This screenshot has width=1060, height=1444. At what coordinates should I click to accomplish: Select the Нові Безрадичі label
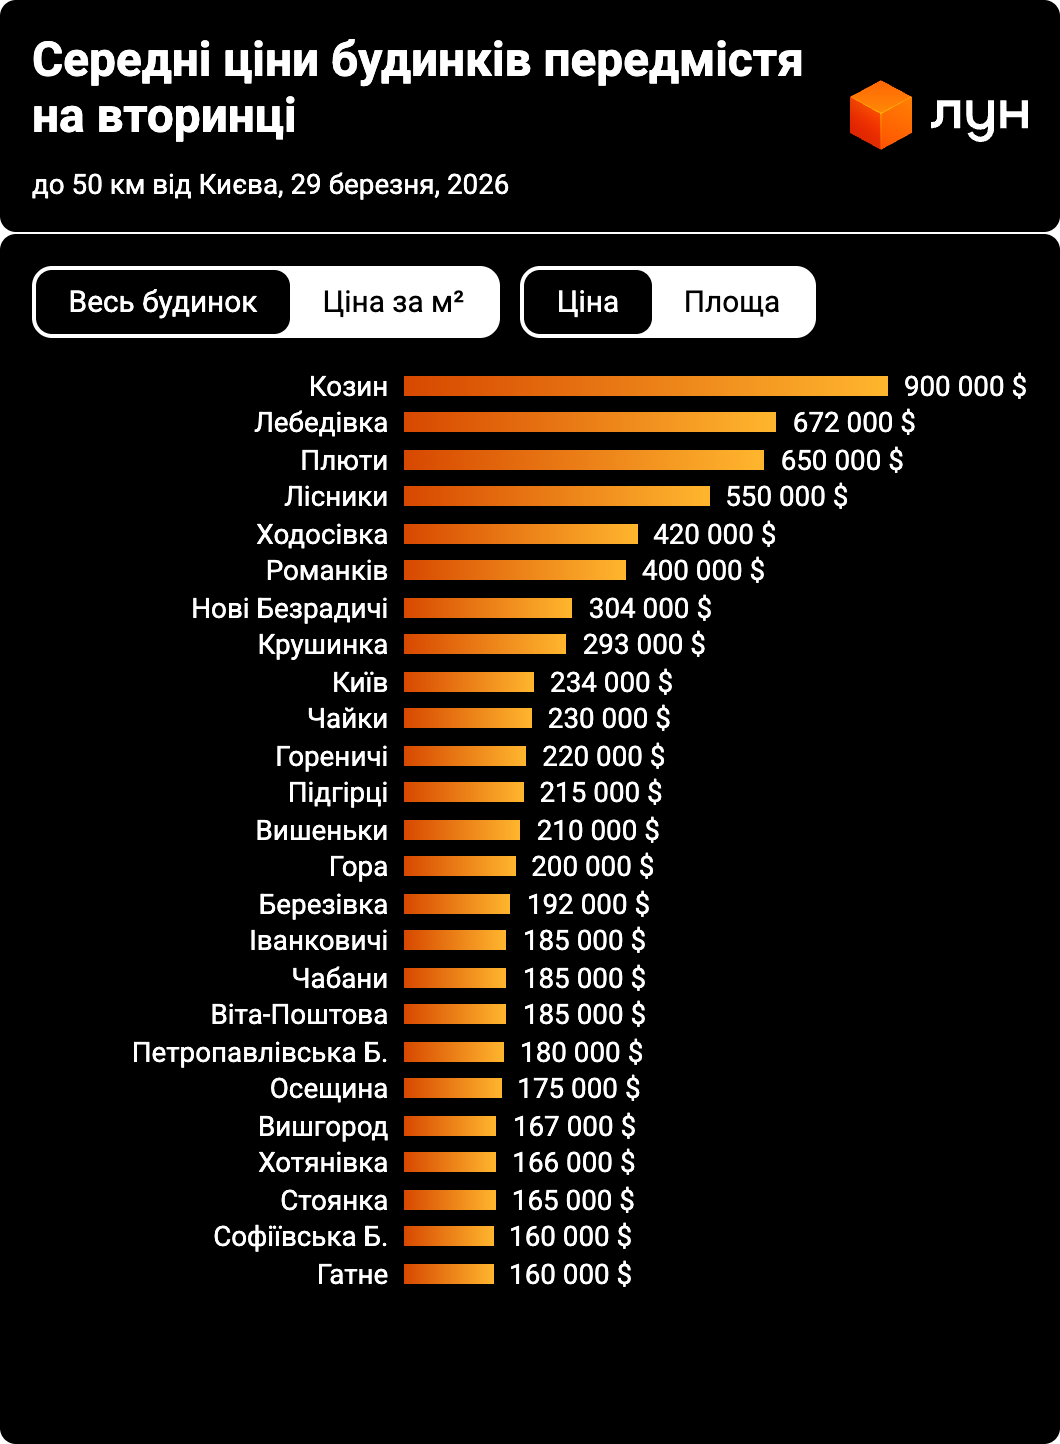click(x=290, y=608)
